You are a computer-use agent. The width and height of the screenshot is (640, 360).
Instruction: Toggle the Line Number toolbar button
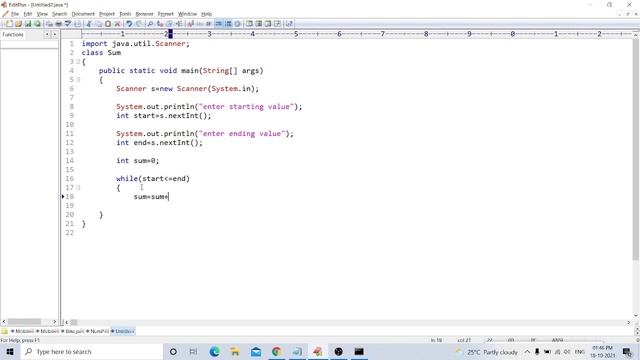[228, 24]
